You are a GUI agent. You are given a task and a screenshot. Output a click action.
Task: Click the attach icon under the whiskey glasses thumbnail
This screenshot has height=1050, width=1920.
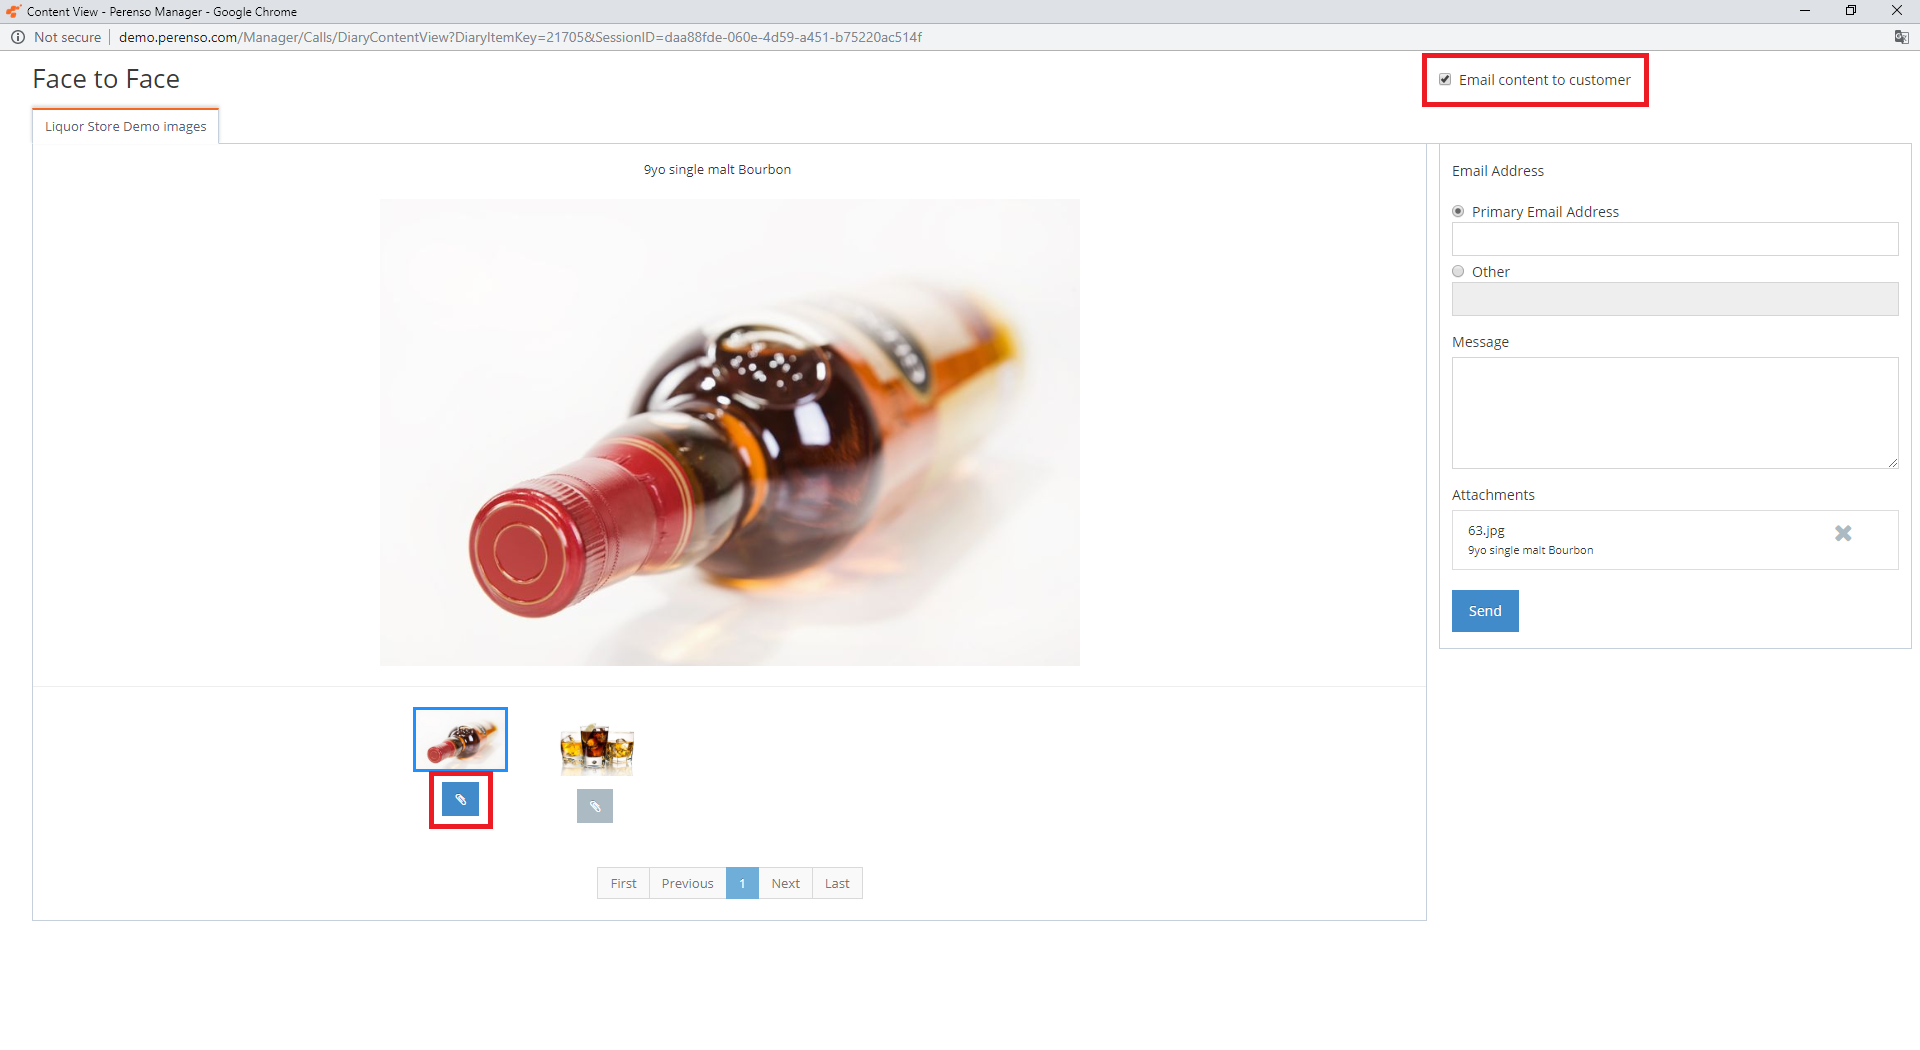coord(595,806)
